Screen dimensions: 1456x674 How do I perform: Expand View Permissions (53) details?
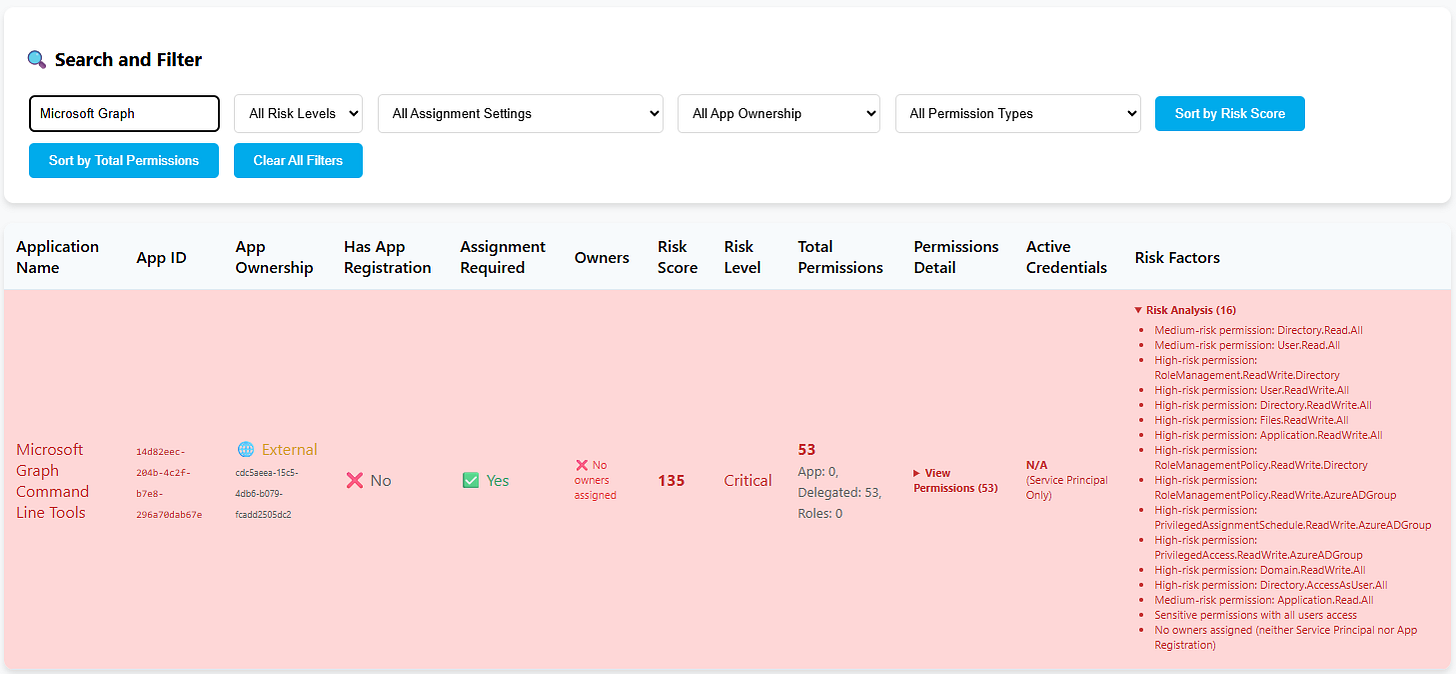click(x=955, y=480)
